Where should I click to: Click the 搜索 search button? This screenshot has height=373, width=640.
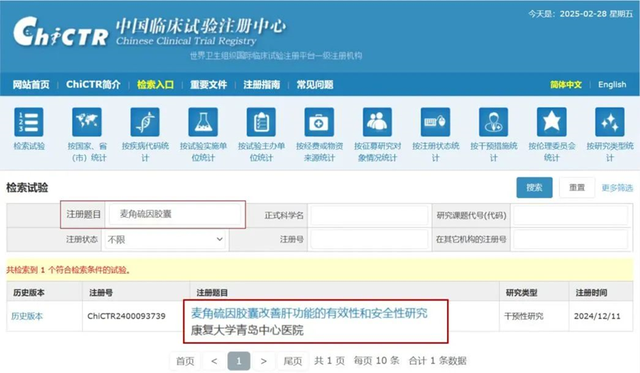point(534,187)
